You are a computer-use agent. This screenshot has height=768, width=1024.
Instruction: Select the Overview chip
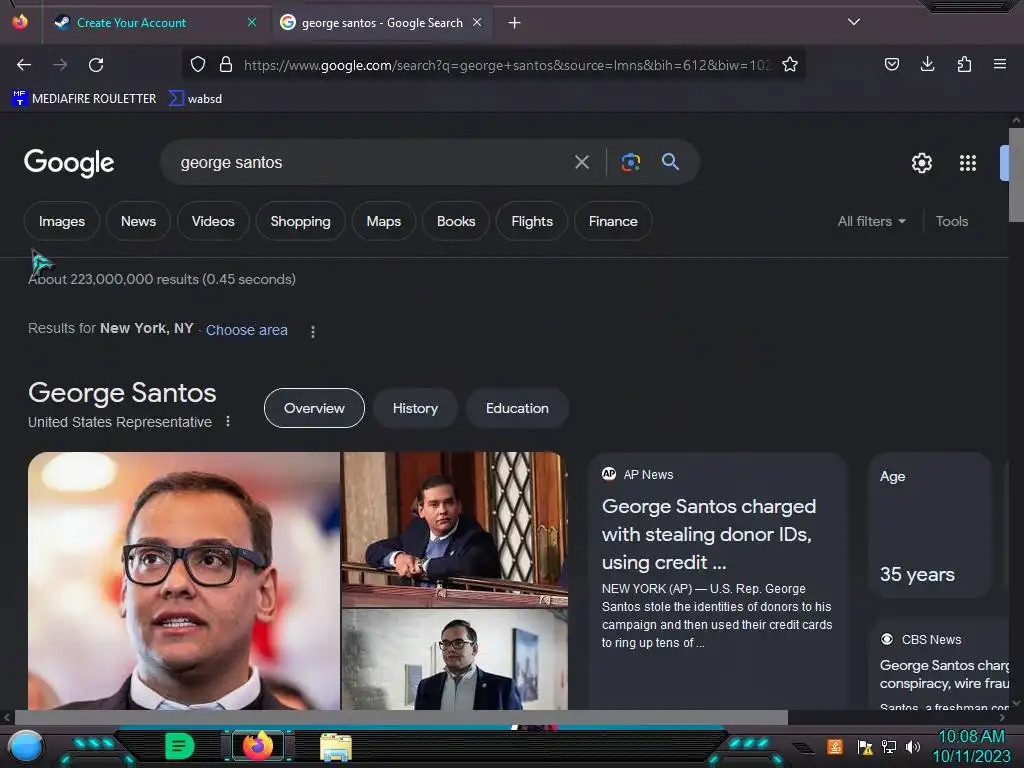(x=314, y=408)
